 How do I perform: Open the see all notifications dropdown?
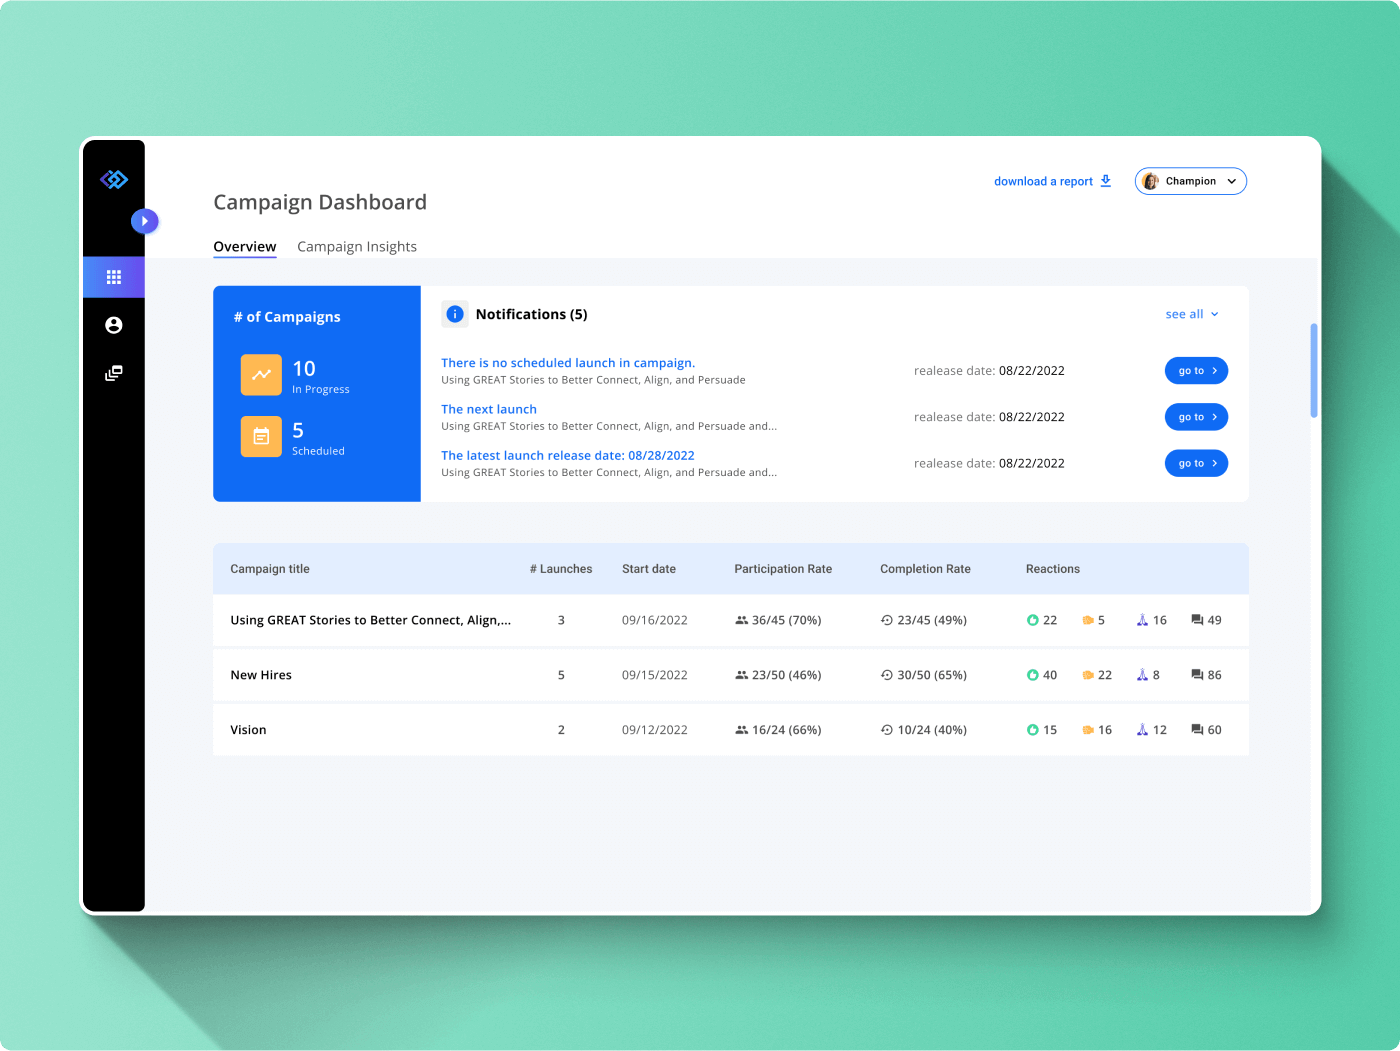1191,313
